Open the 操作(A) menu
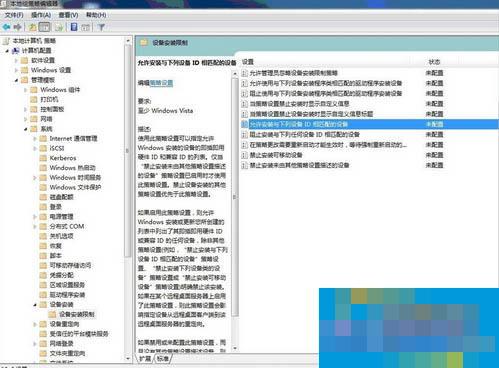Viewport: 499px width, 368px height. (x=41, y=15)
